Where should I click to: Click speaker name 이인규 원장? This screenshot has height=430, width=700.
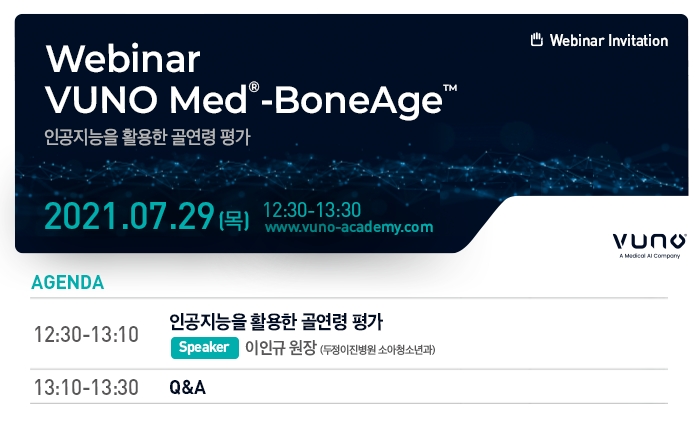[281, 347]
